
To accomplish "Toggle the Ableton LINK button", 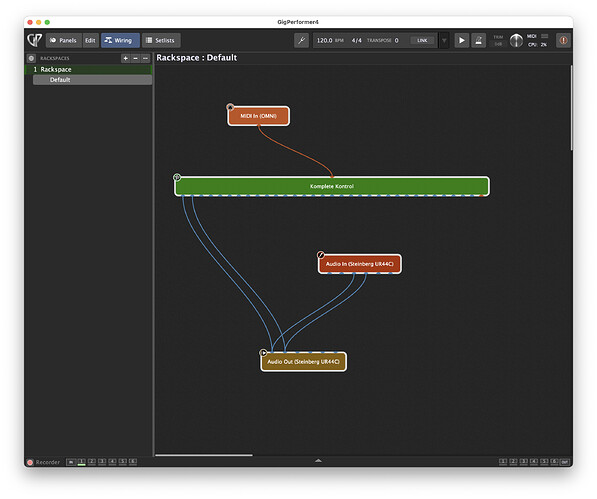I will tap(422, 40).
